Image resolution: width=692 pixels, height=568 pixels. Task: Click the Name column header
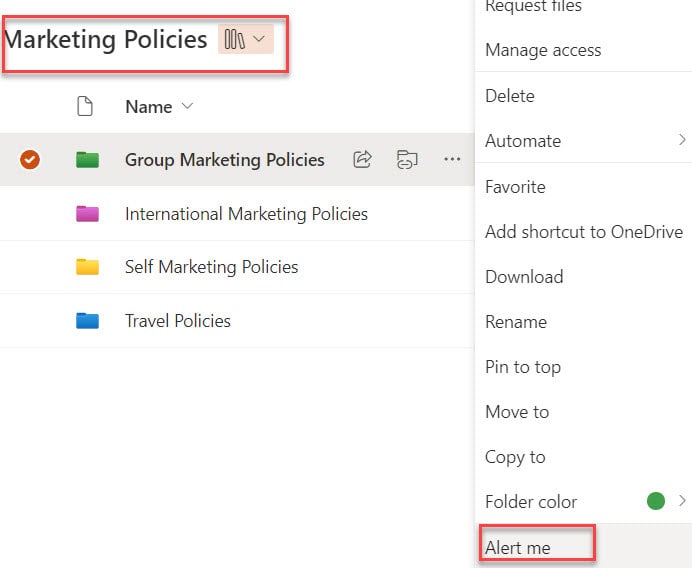pos(149,106)
